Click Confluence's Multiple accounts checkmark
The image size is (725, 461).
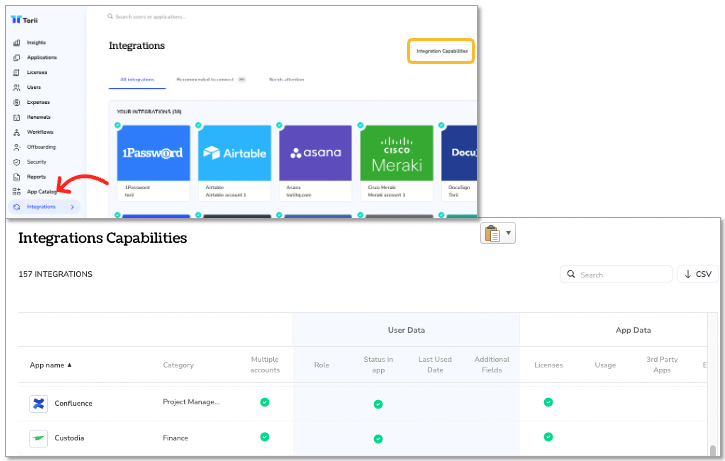(264, 402)
